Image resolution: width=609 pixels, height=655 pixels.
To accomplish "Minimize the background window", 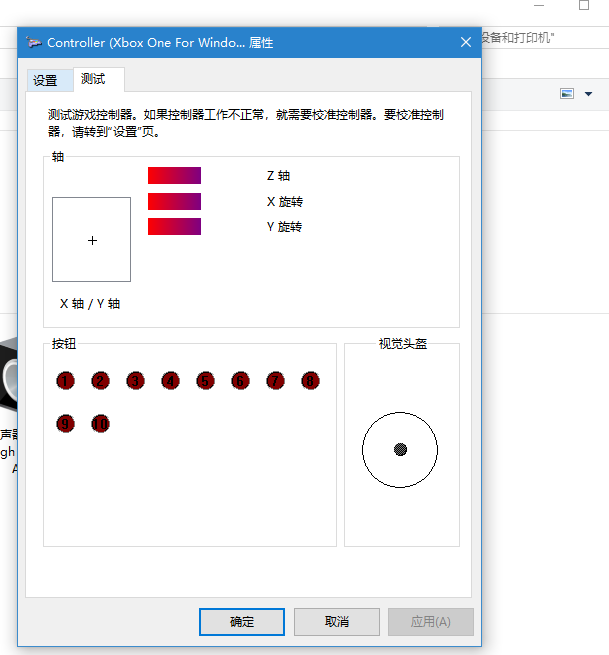I will [x=539, y=5].
